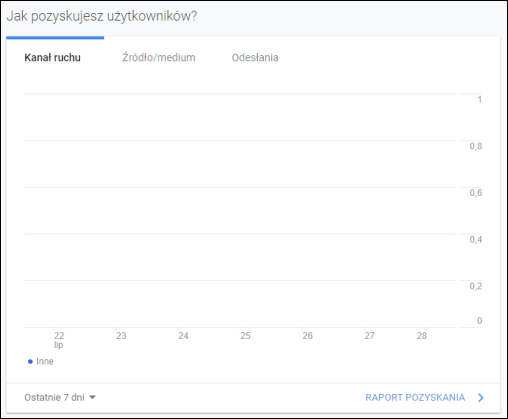
Task: Click the Jak pozyskujesz użytkowników? heading
Action: (102, 16)
